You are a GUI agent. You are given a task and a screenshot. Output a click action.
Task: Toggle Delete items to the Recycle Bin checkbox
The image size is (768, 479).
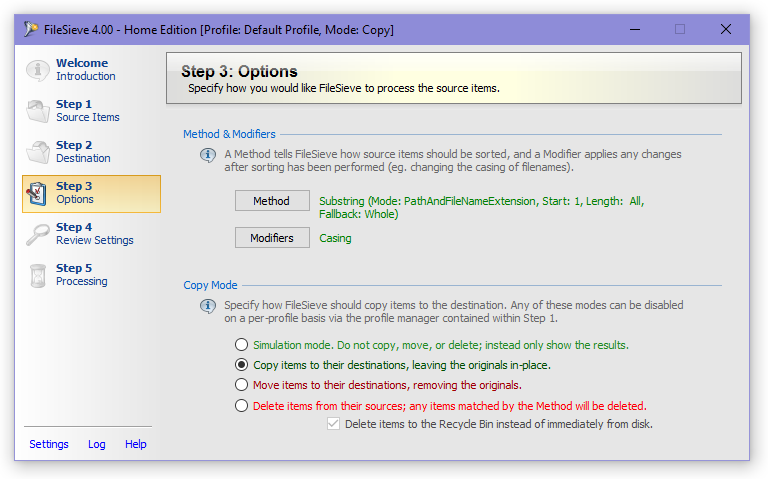(x=333, y=424)
